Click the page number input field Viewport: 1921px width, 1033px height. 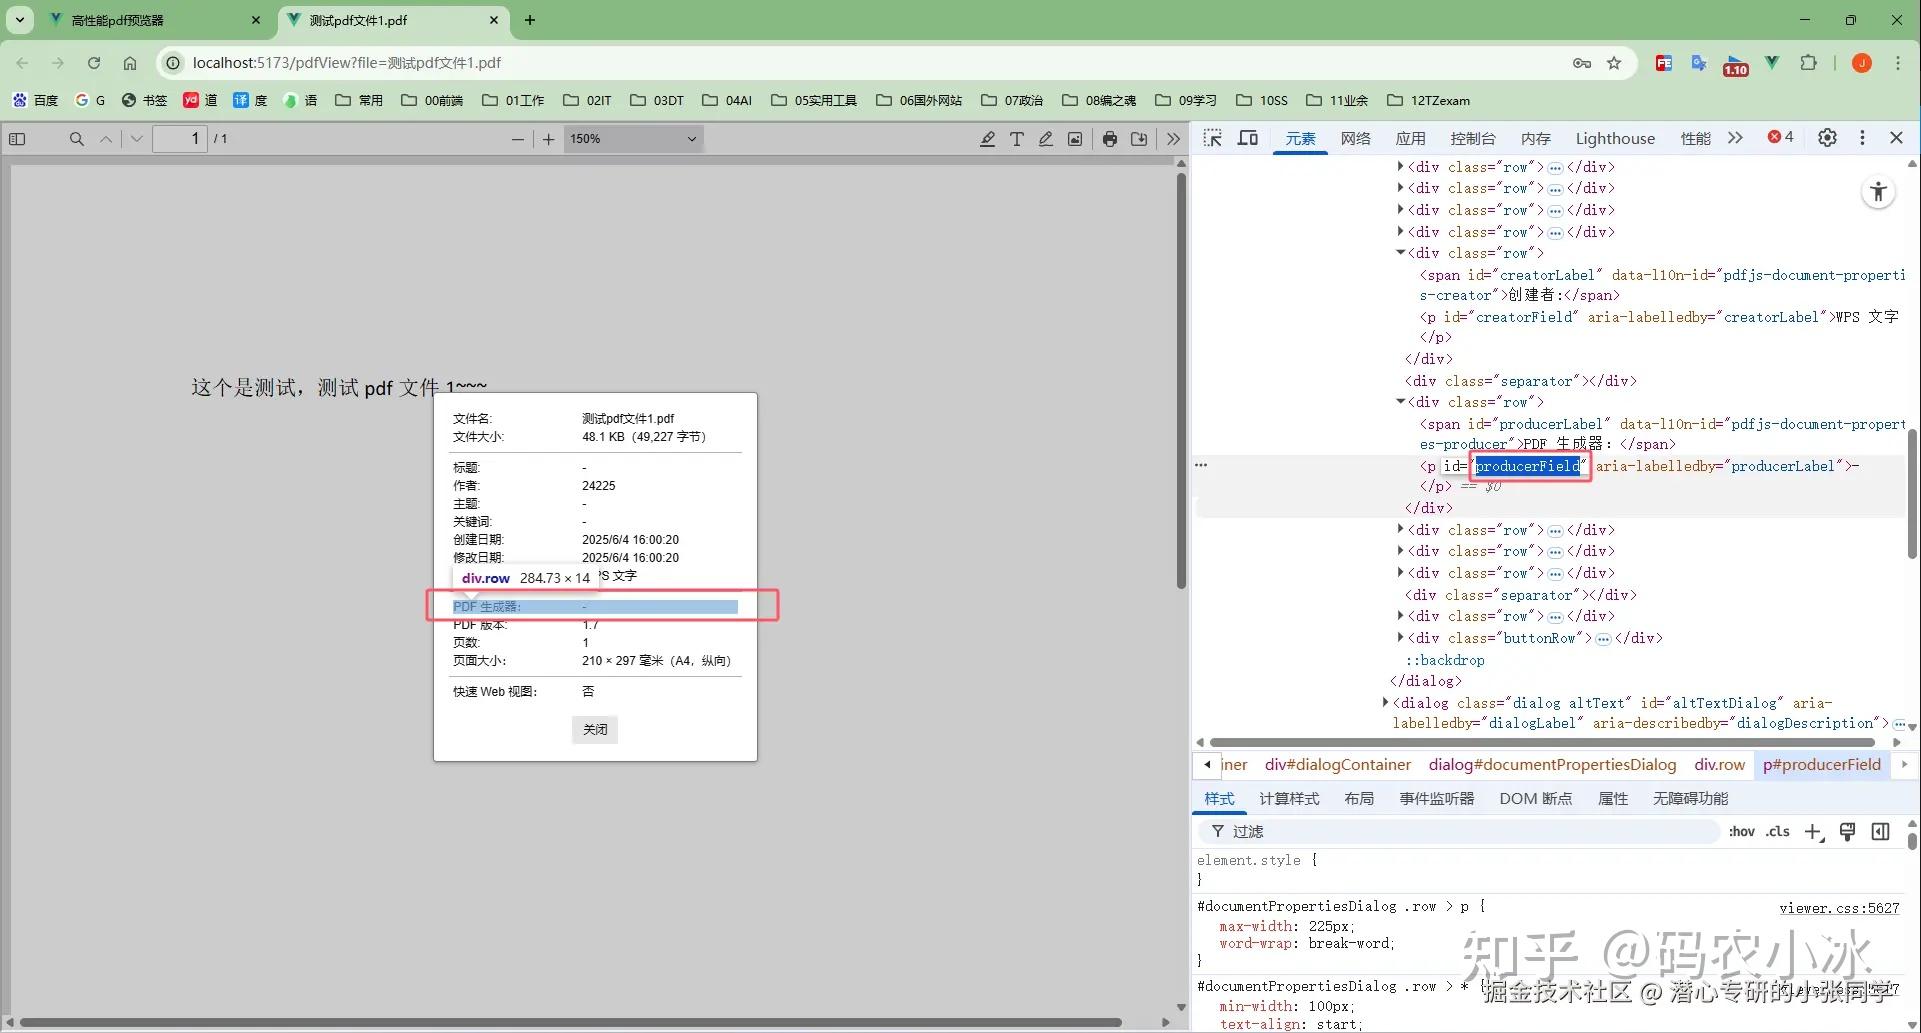(x=180, y=138)
